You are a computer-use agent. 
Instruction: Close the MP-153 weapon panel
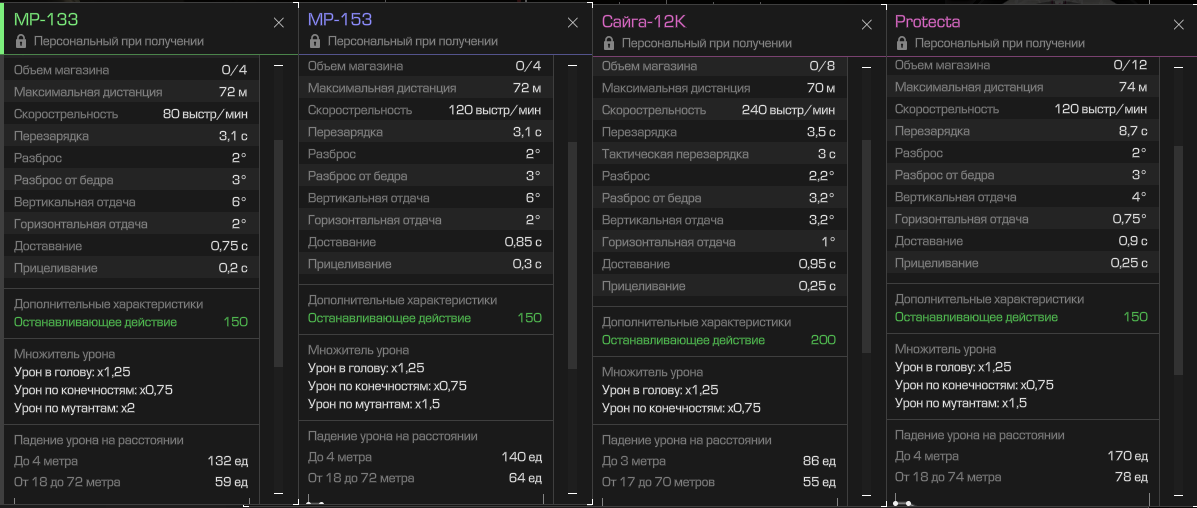tap(573, 23)
